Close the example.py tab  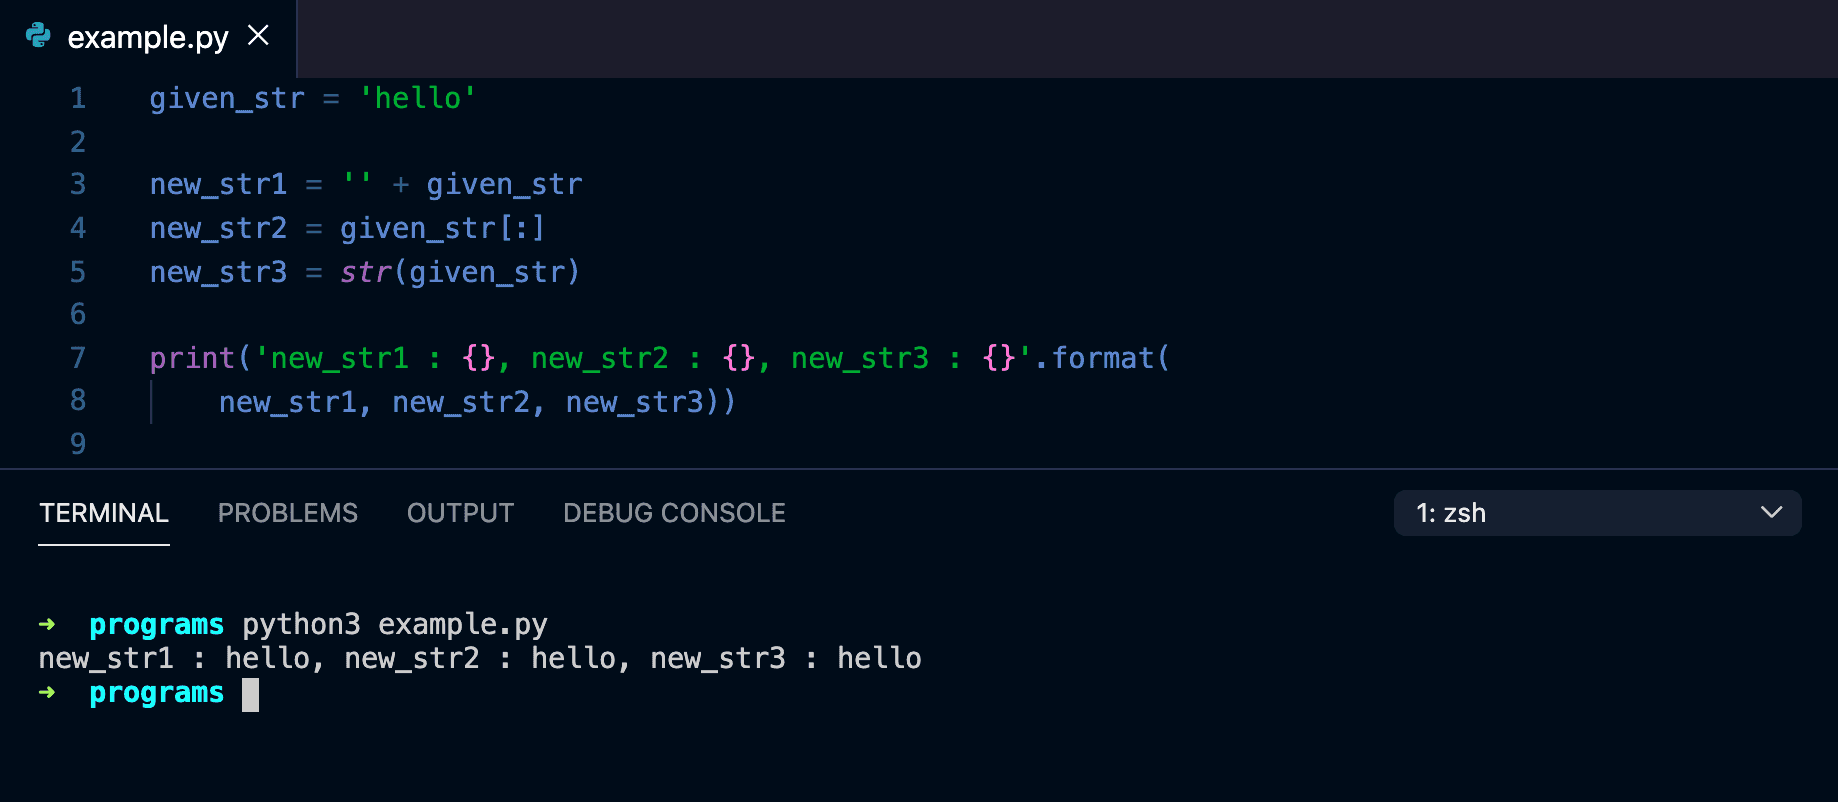[258, 36]
